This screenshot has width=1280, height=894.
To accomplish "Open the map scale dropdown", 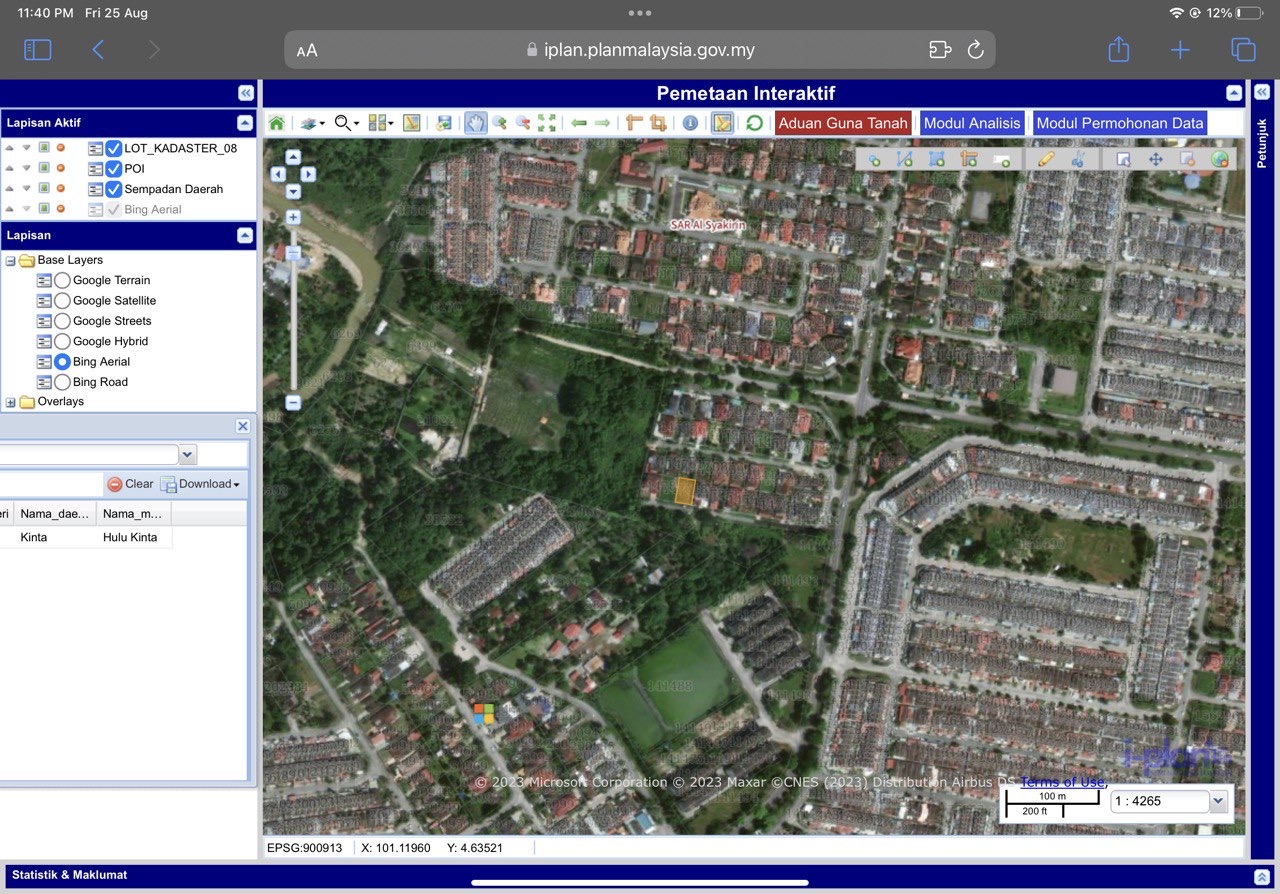I will click(x=1217, y=801).
